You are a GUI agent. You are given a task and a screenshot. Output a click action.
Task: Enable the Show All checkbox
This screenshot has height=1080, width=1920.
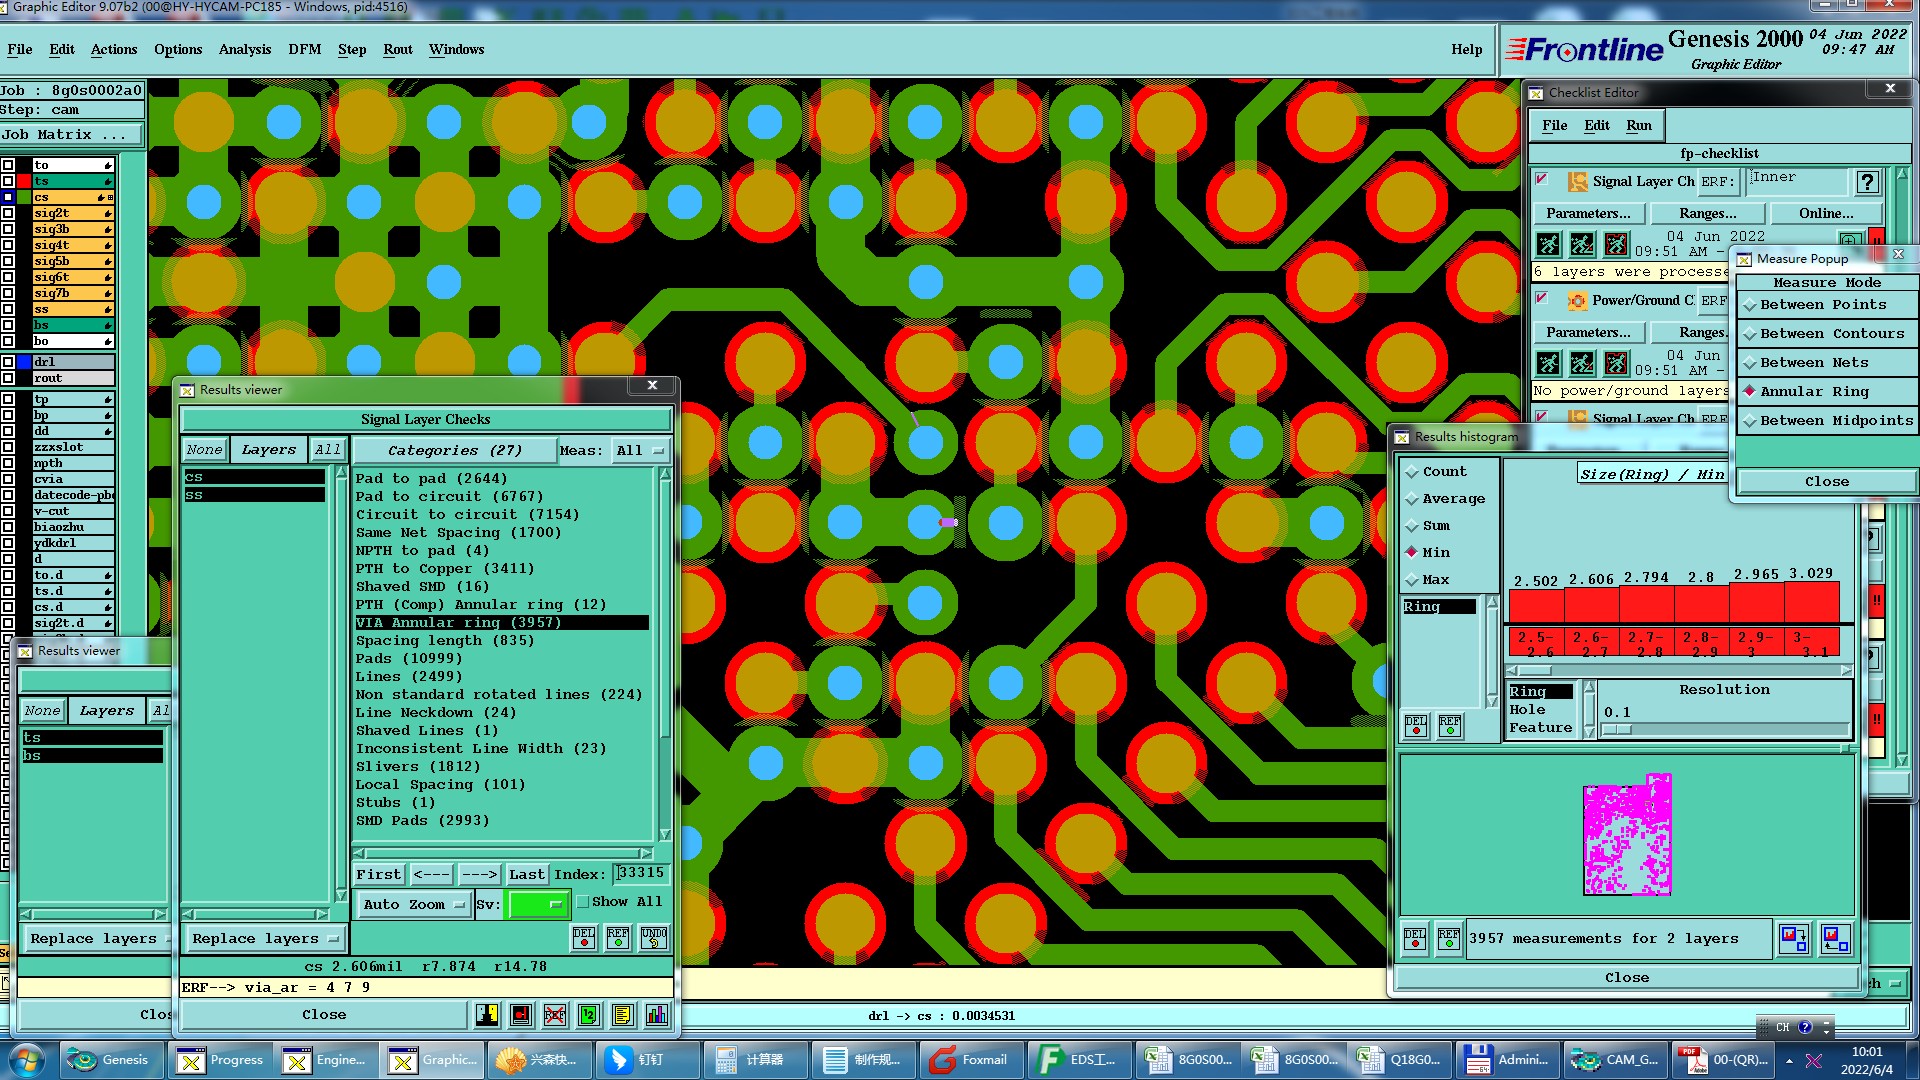click(583, 902)
